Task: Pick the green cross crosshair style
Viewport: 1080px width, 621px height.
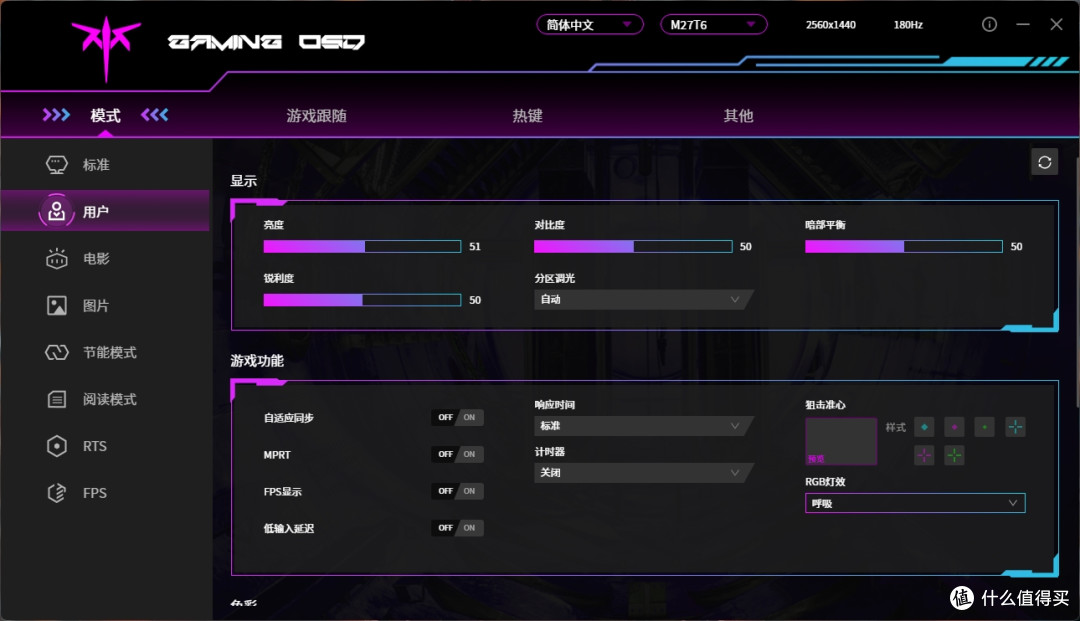Action: click(954, 455)
